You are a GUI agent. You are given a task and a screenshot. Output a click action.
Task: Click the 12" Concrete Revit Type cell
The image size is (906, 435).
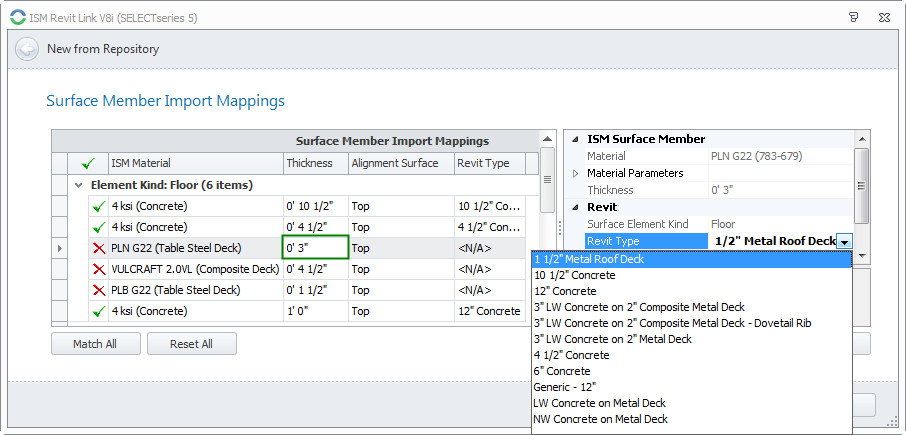(x=490, y=311)
